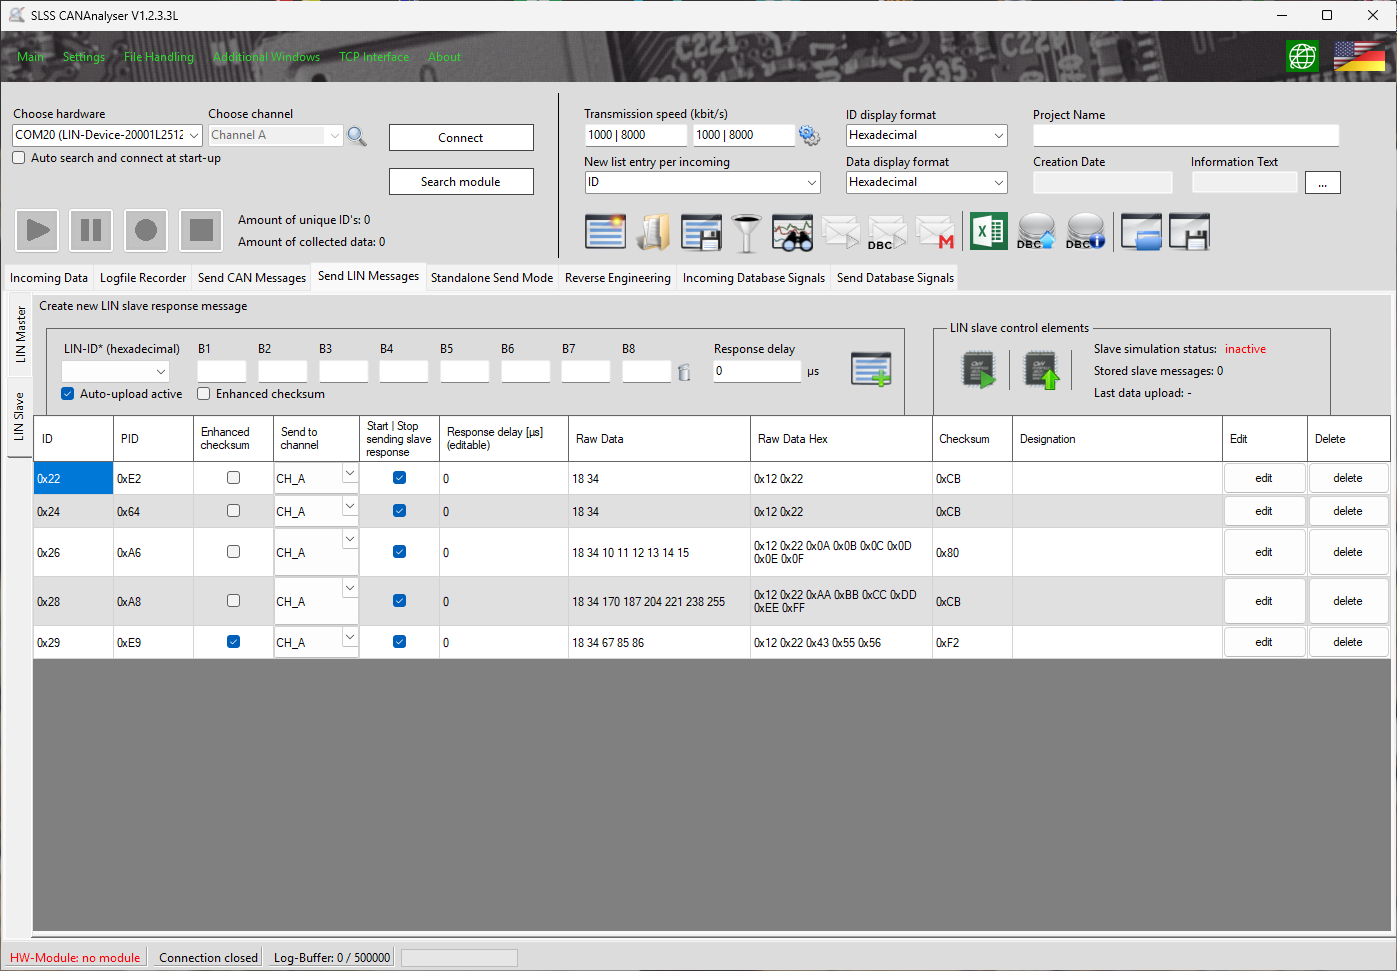The height and width of the screenshot is (971, 1397).
Task: Click the chip with green upload arrow
Action: [1042, 370]
